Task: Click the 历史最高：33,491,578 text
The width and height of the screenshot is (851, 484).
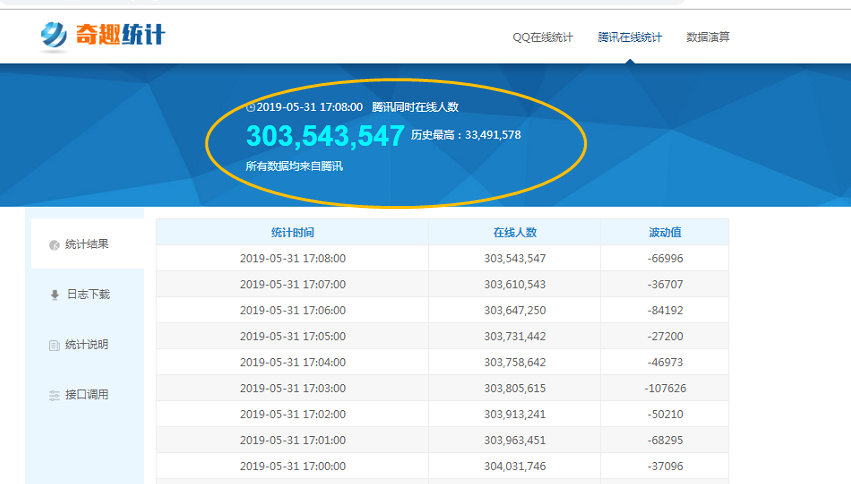Action: pos(466,135)
